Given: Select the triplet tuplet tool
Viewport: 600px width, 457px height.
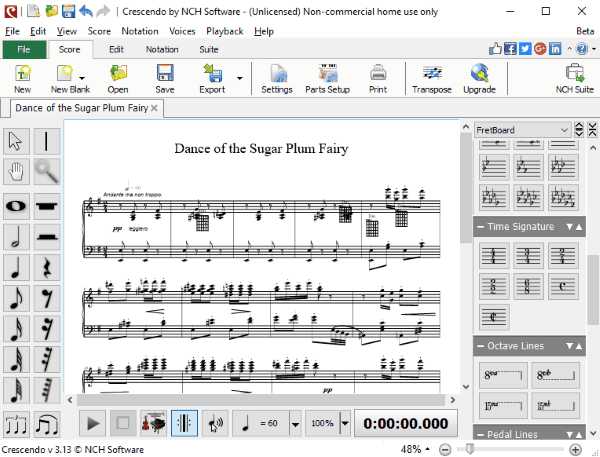Looking at the screenshot, I should click(16, 424).
